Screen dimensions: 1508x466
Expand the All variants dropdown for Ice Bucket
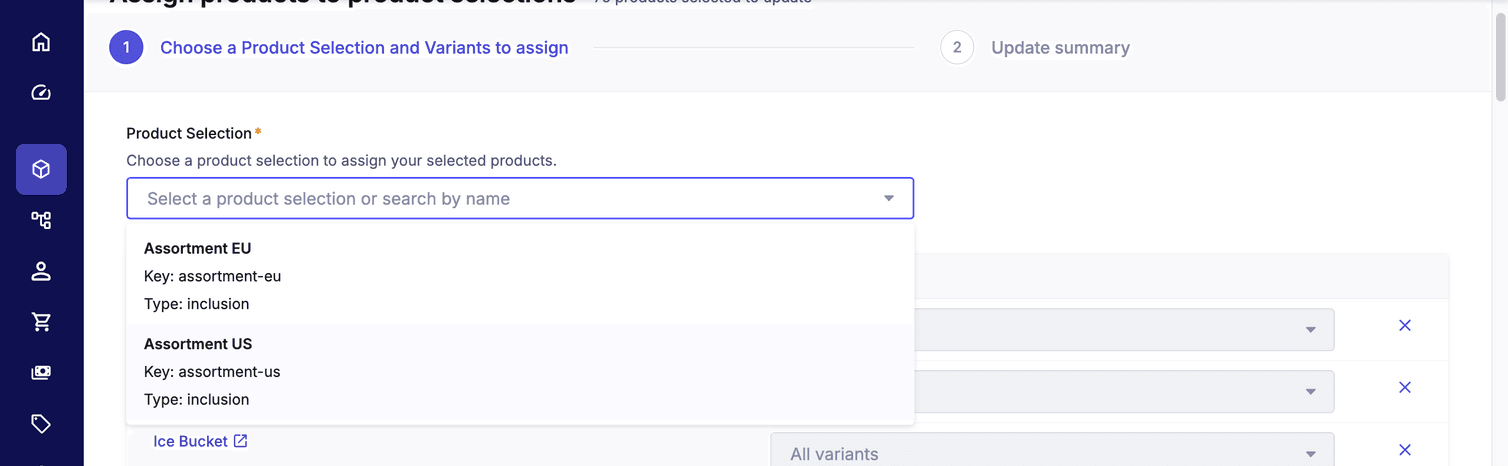click(x=1310, y=454)
